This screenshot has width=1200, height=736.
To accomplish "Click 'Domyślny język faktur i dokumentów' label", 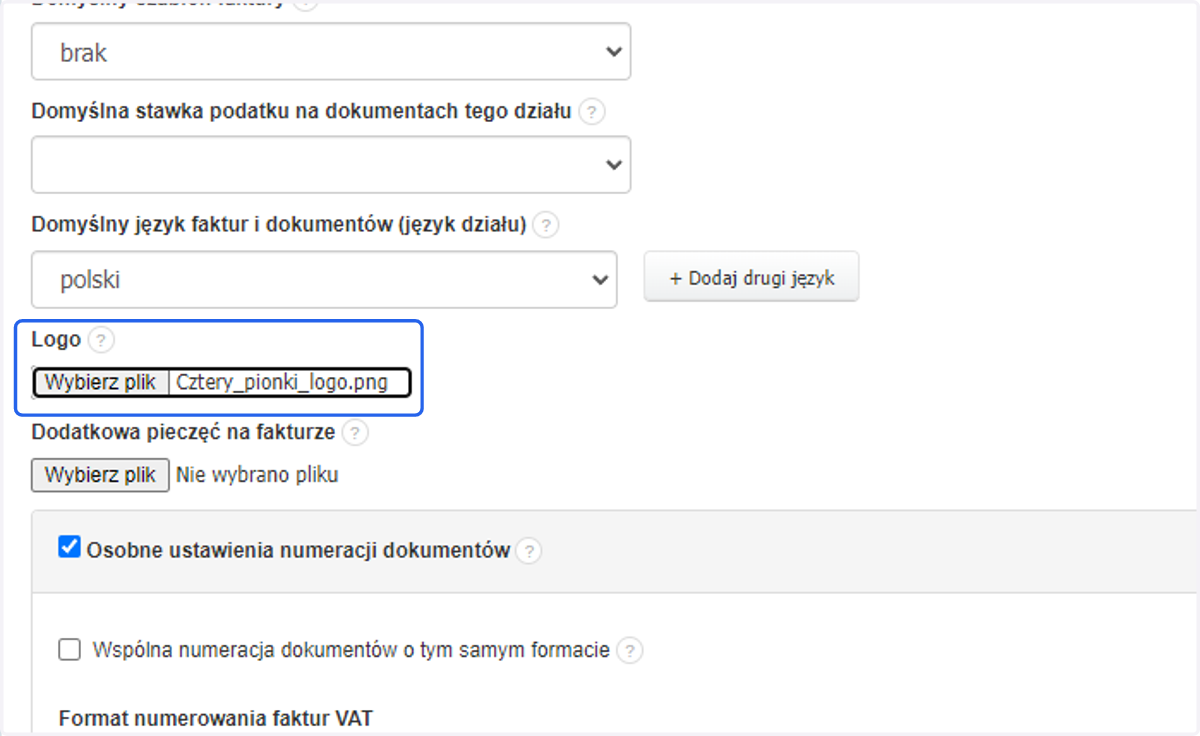I will tap(279, 225).
